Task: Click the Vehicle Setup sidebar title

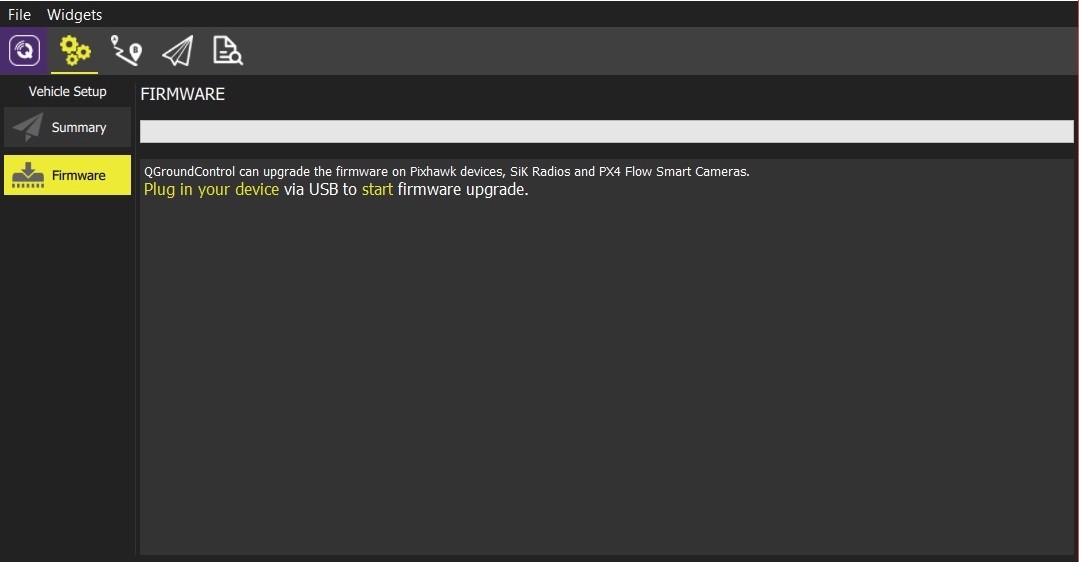Action: (67, 92)
